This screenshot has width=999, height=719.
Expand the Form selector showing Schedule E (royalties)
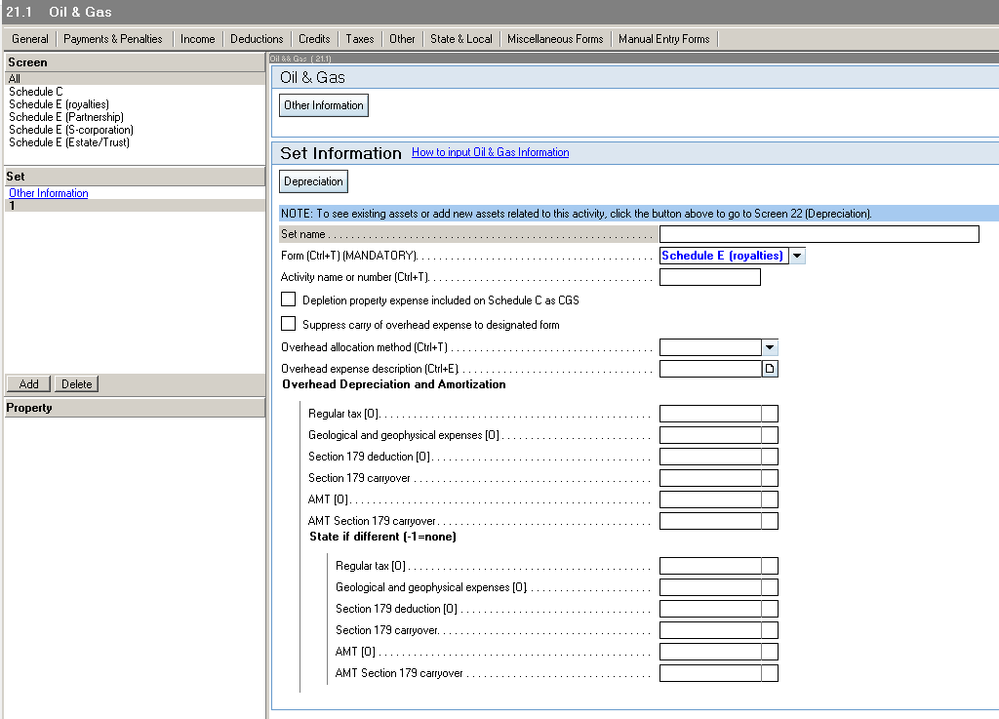coord(796,255)
